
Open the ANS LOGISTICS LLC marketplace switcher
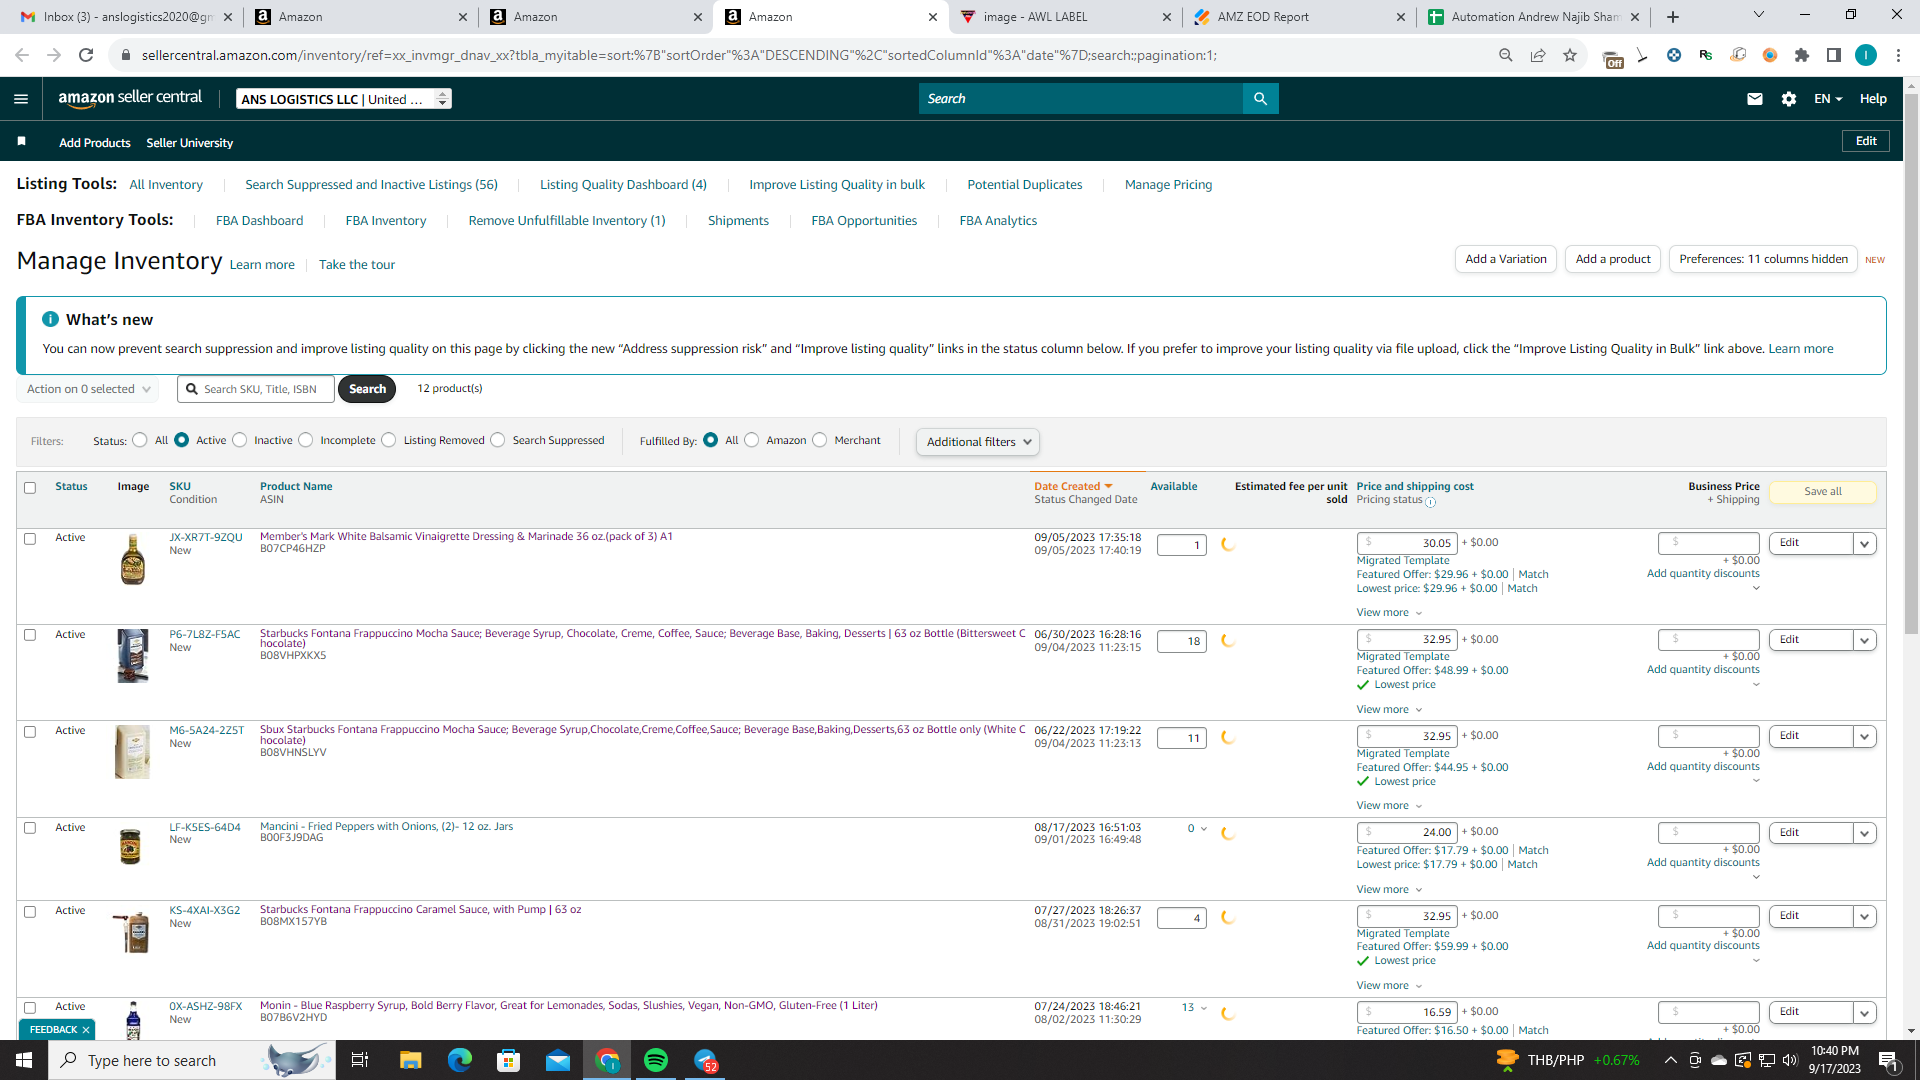point(344,99)
